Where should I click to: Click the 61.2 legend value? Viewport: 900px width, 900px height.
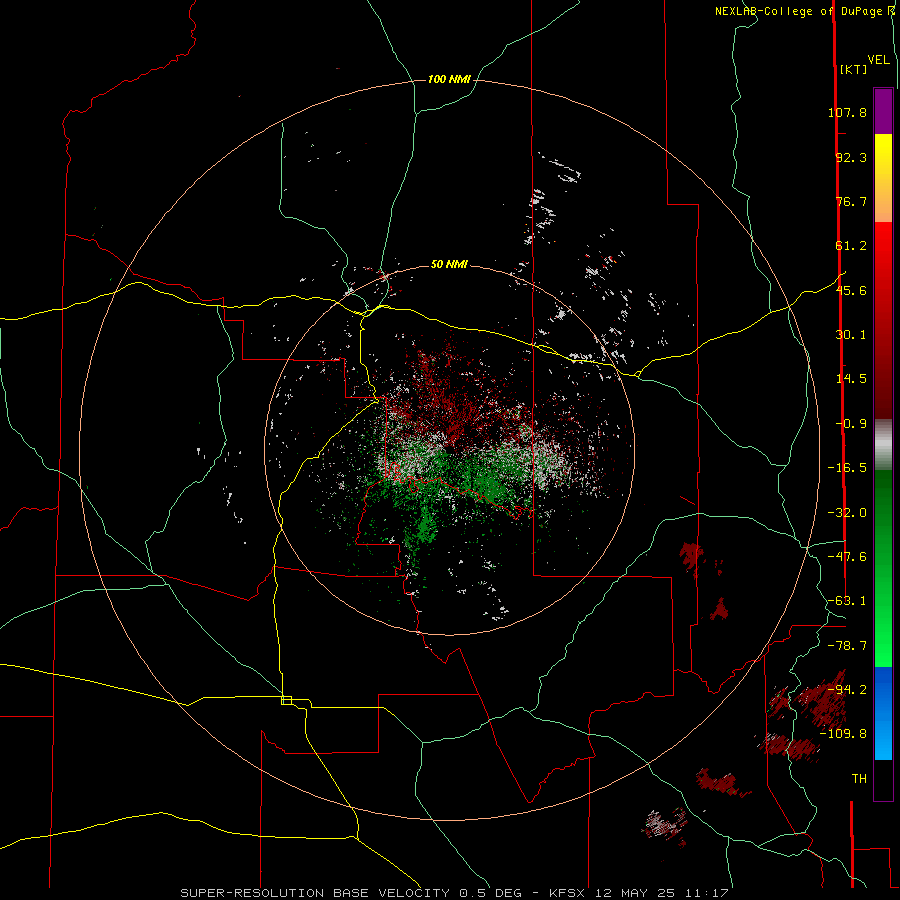[851, 246]
